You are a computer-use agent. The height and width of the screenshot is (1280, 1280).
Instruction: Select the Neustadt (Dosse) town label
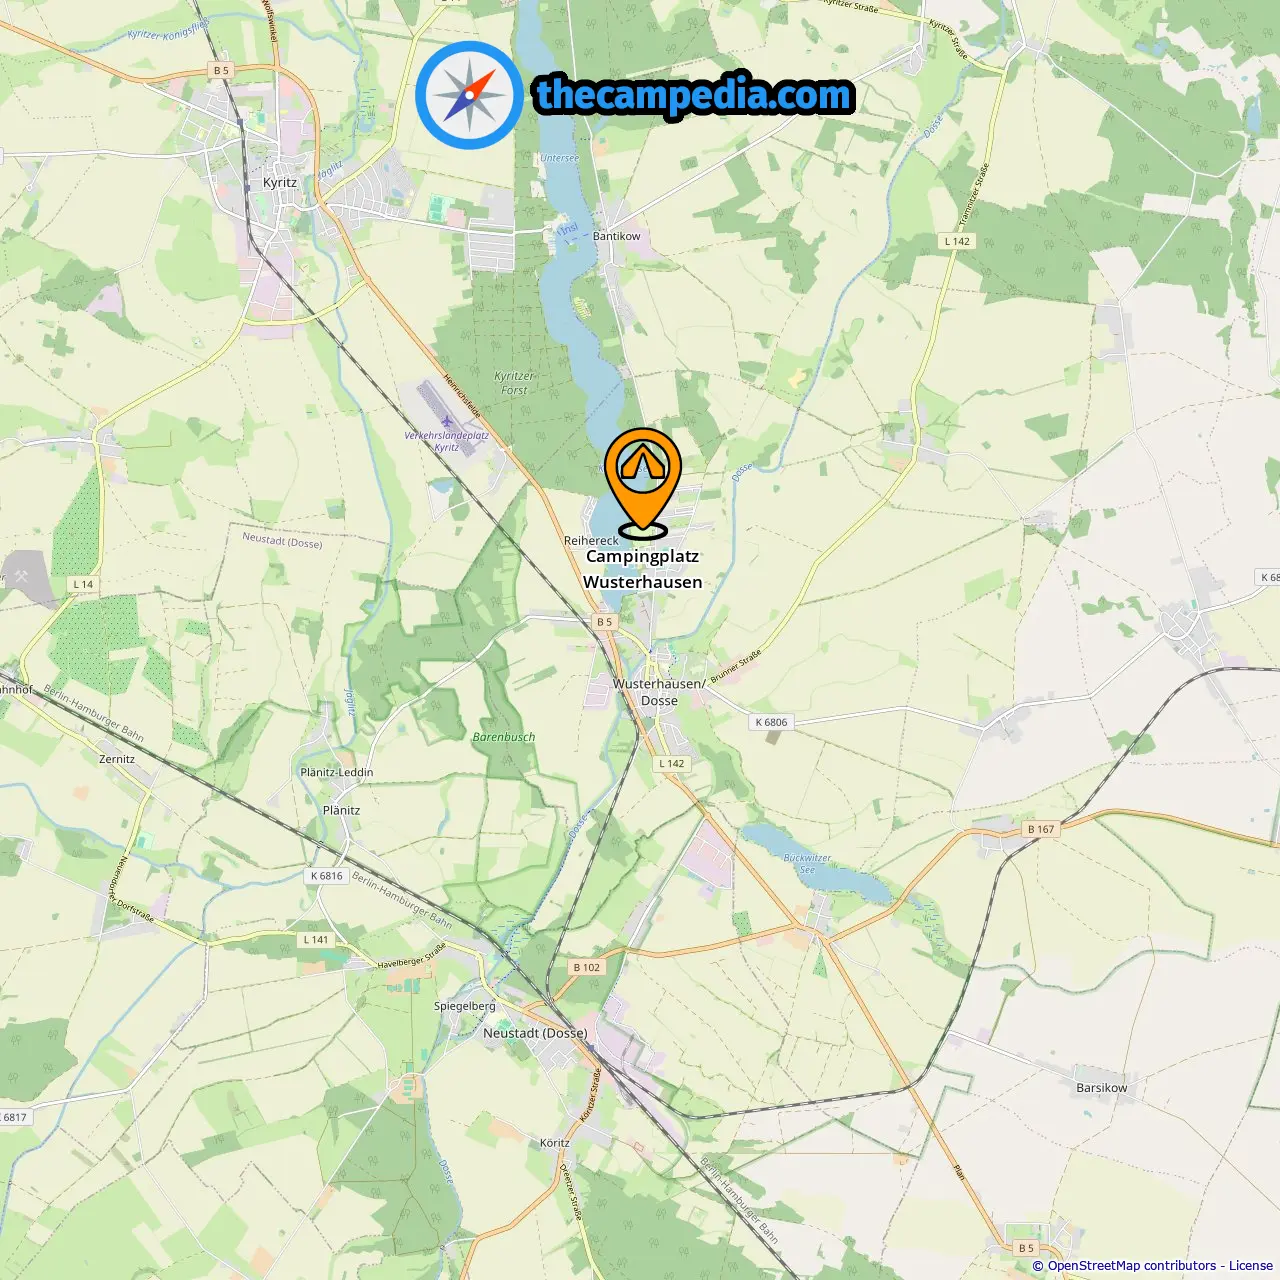pyautogui.click(x=535, y=1033)
